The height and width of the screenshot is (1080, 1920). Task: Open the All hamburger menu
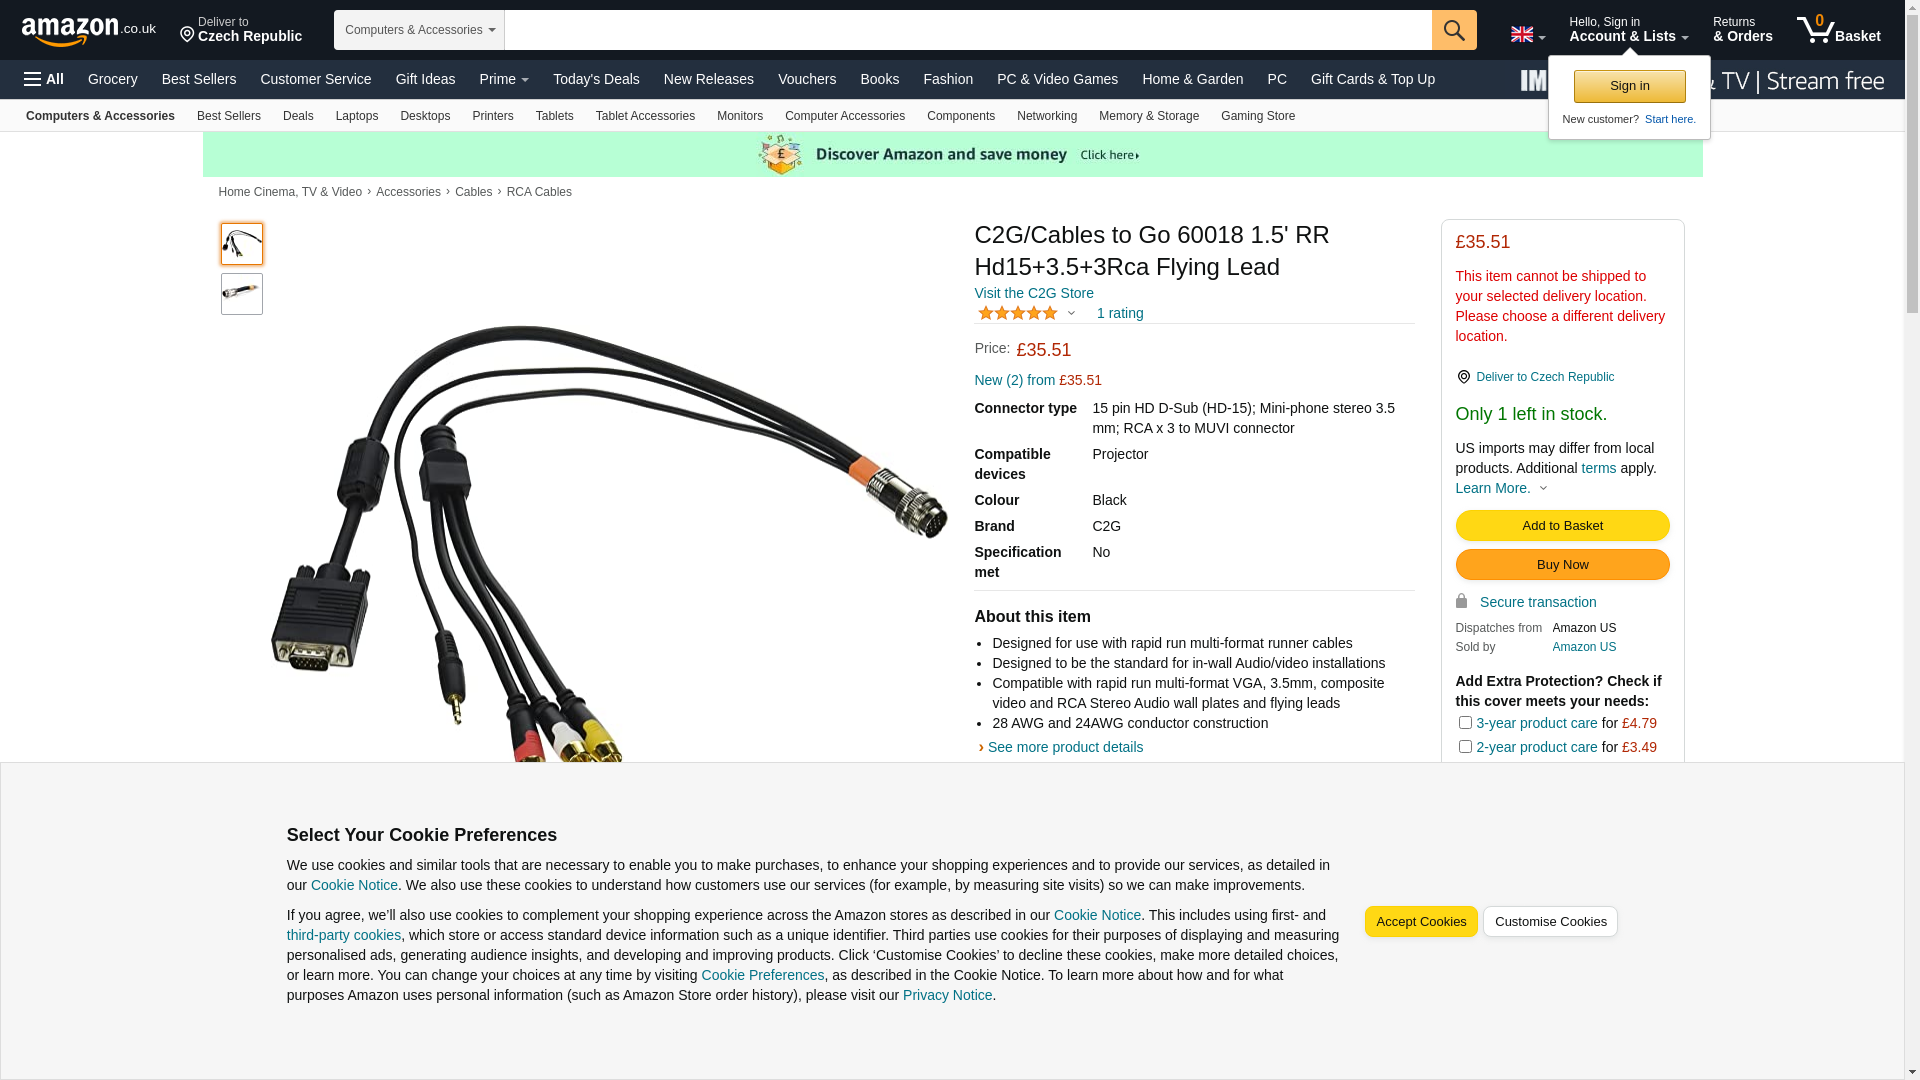[44, 79]
